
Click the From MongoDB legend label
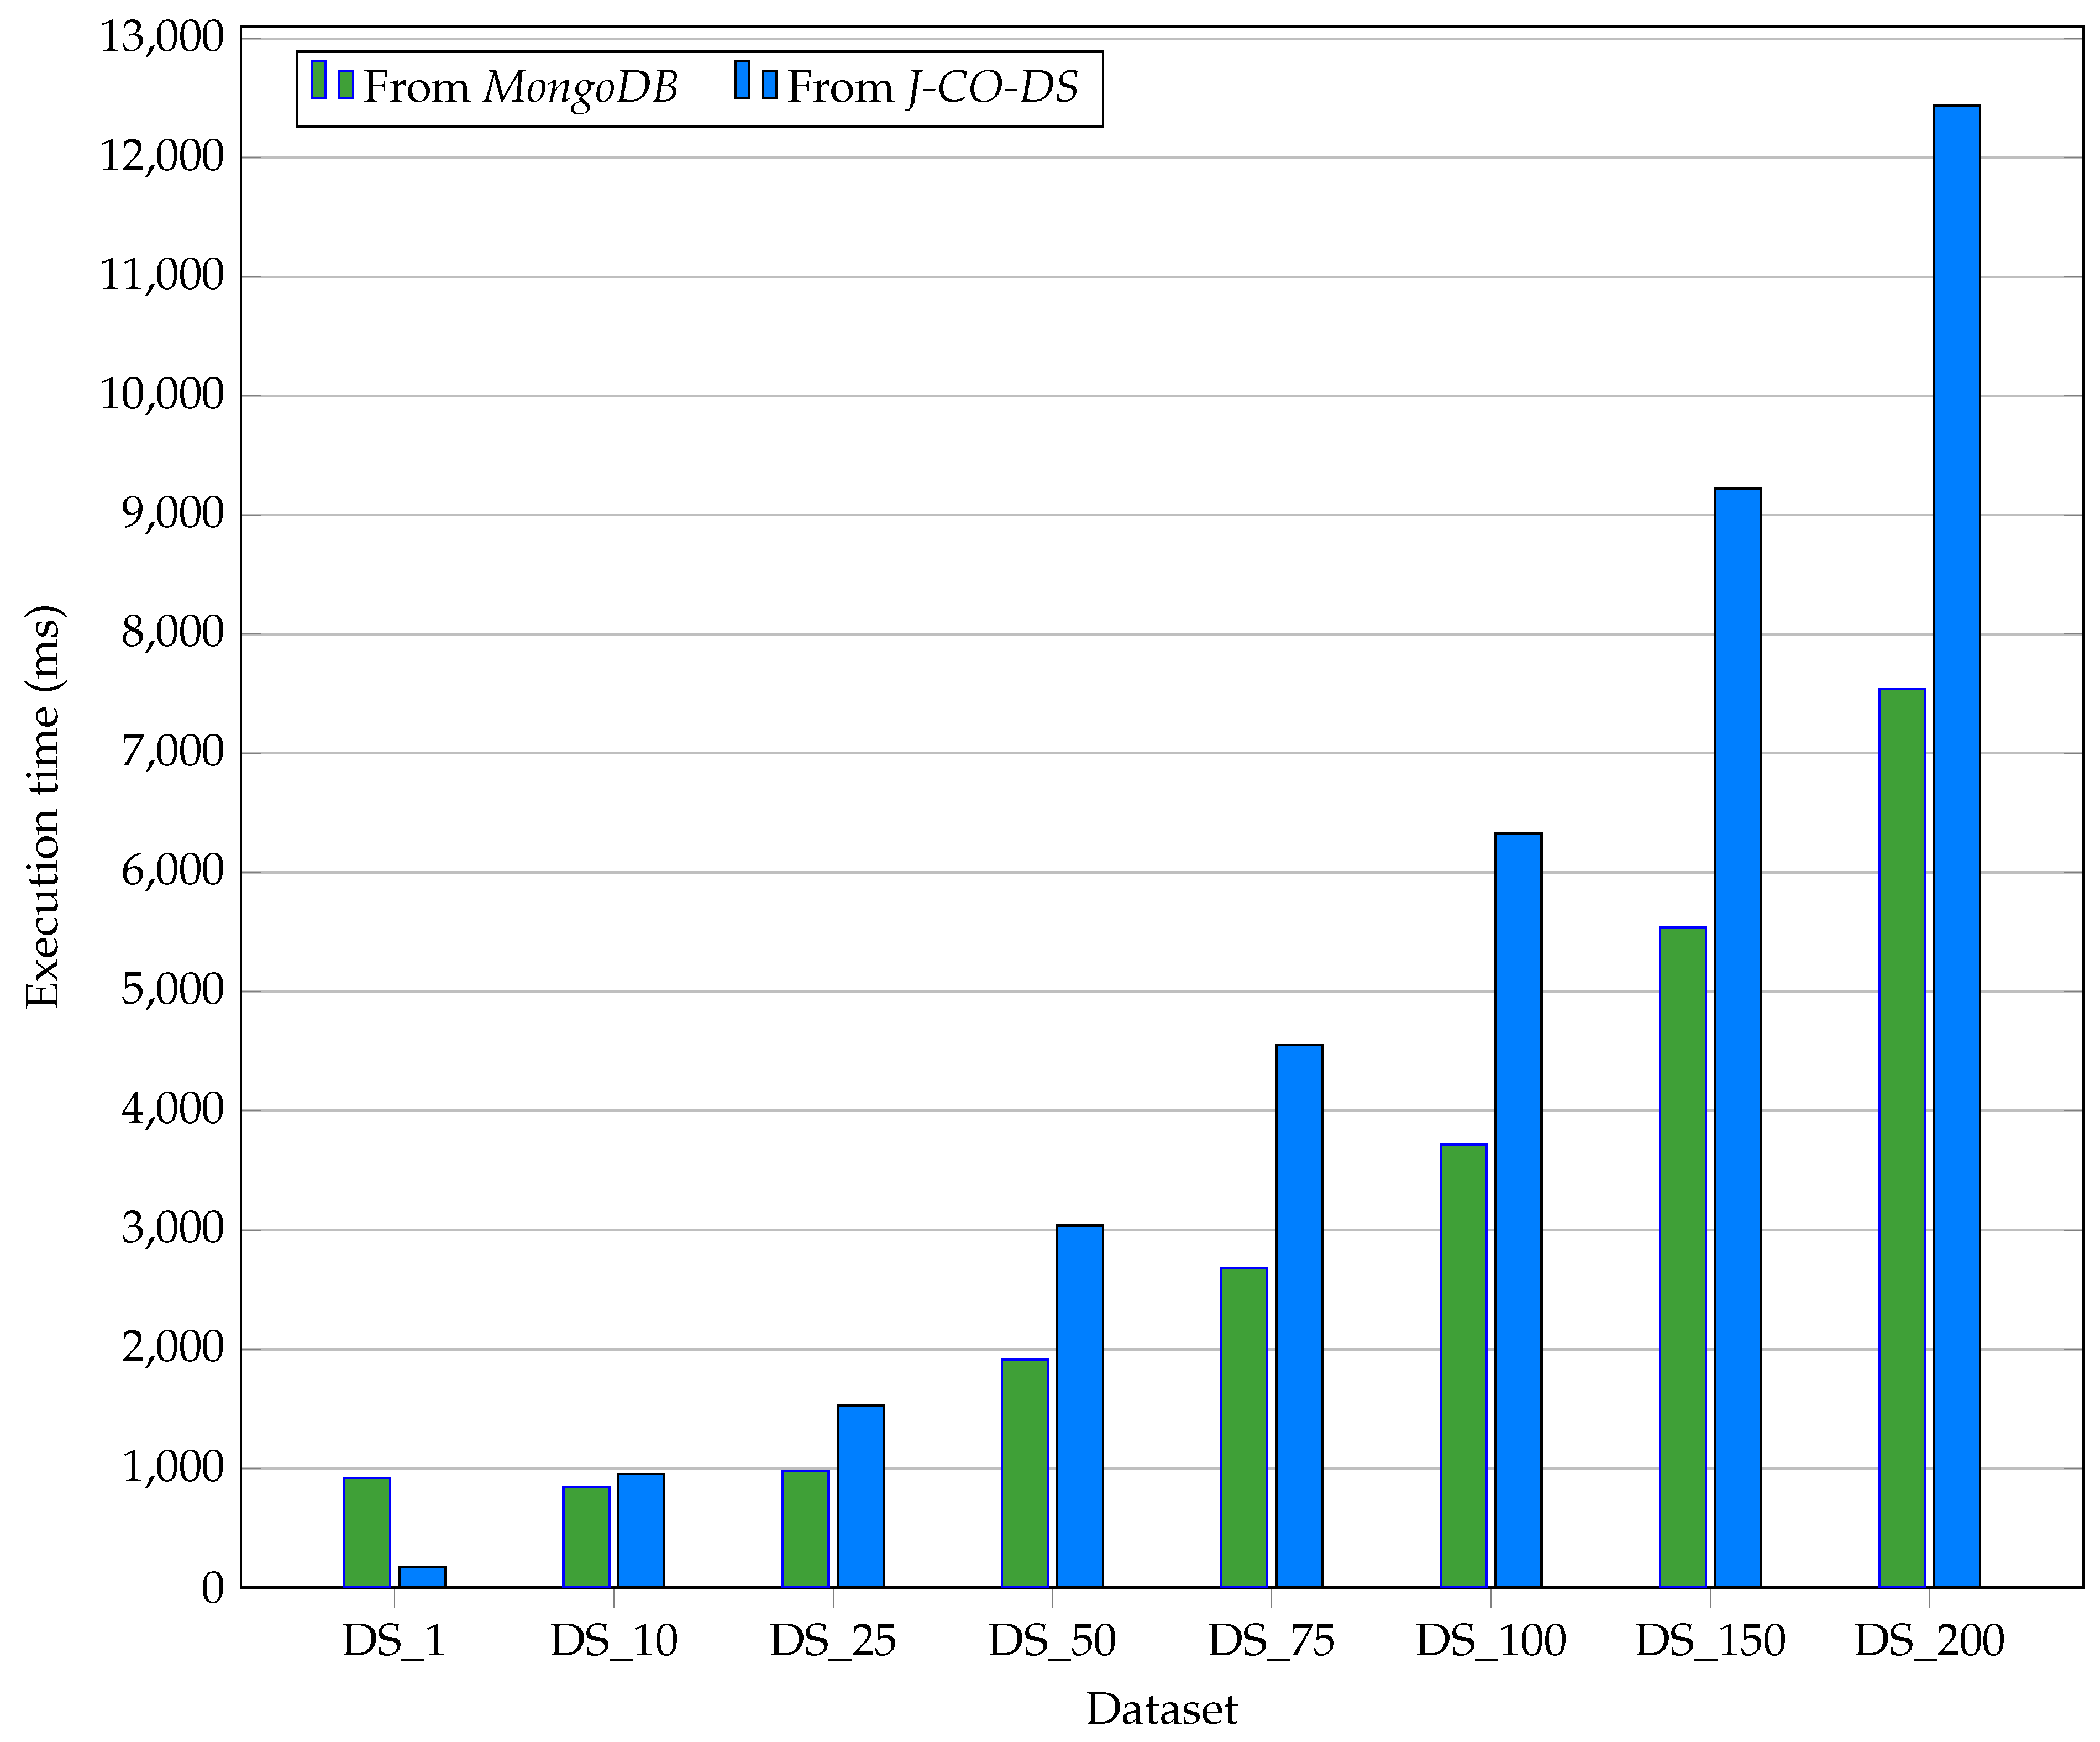point(520,88)
